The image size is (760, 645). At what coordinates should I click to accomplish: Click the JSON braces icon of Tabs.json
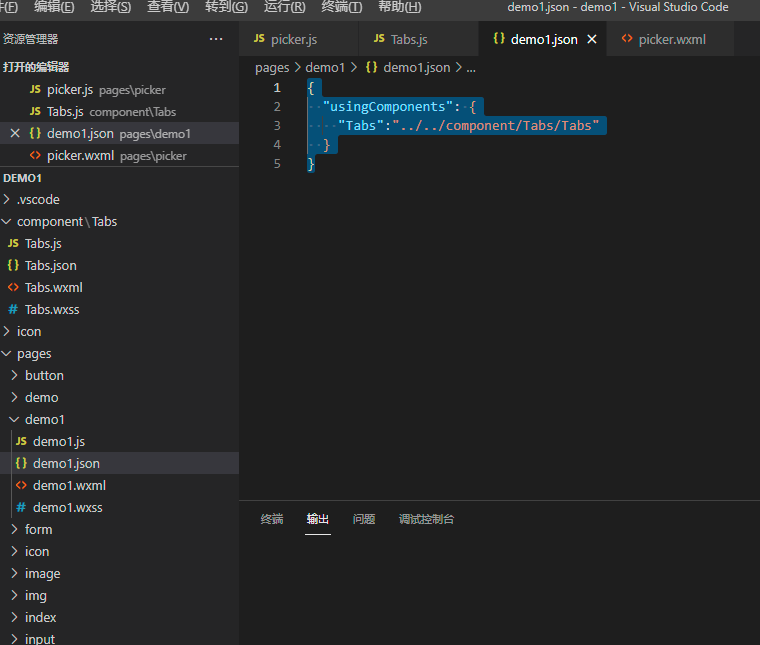click(13, 265)
